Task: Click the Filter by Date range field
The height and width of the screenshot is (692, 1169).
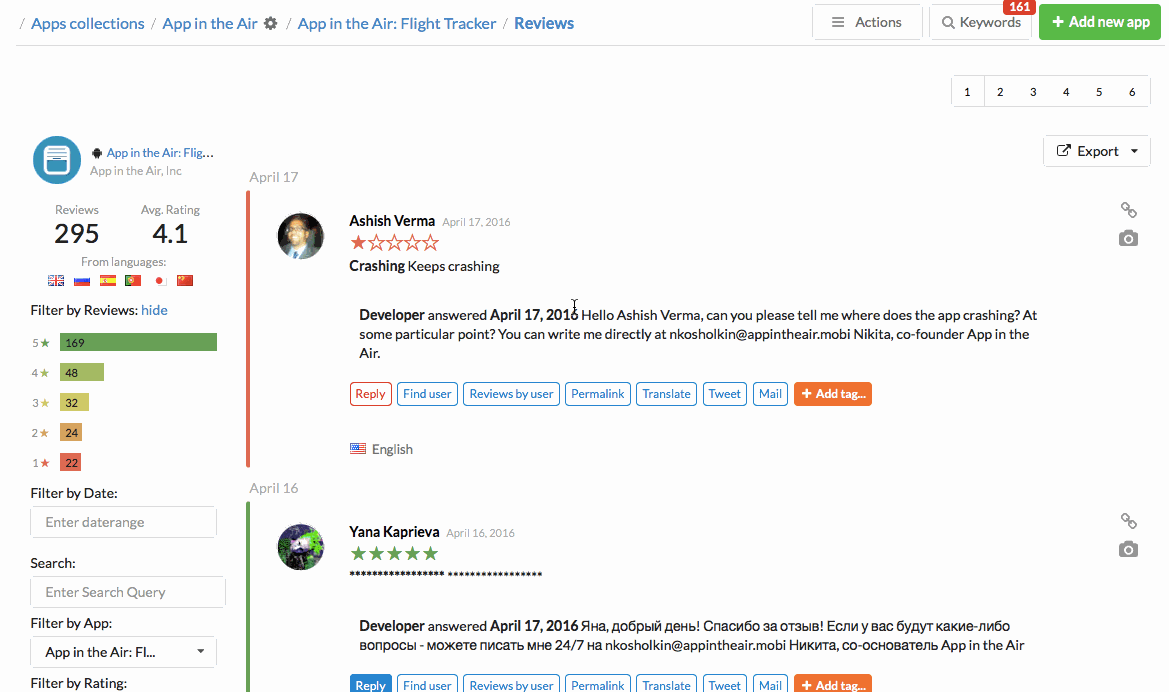Action: click(123, 522)
